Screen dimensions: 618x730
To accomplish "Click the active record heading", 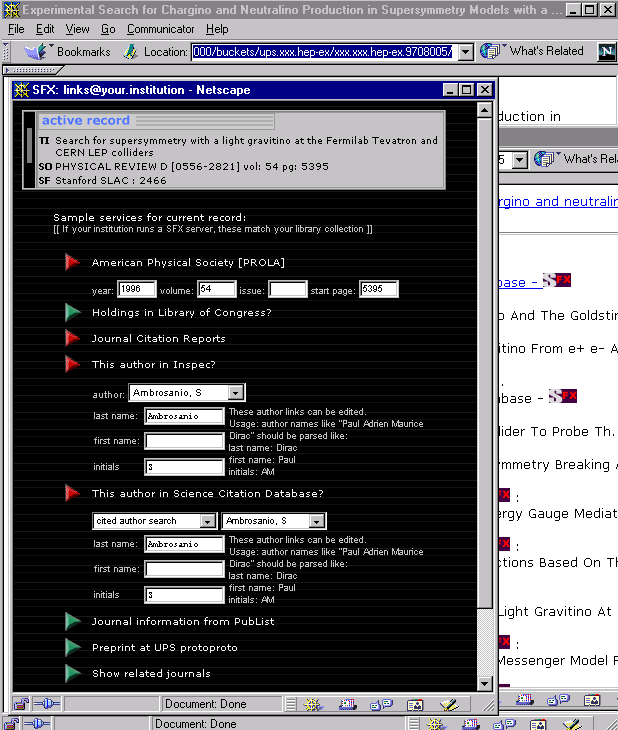I will 86,121.
